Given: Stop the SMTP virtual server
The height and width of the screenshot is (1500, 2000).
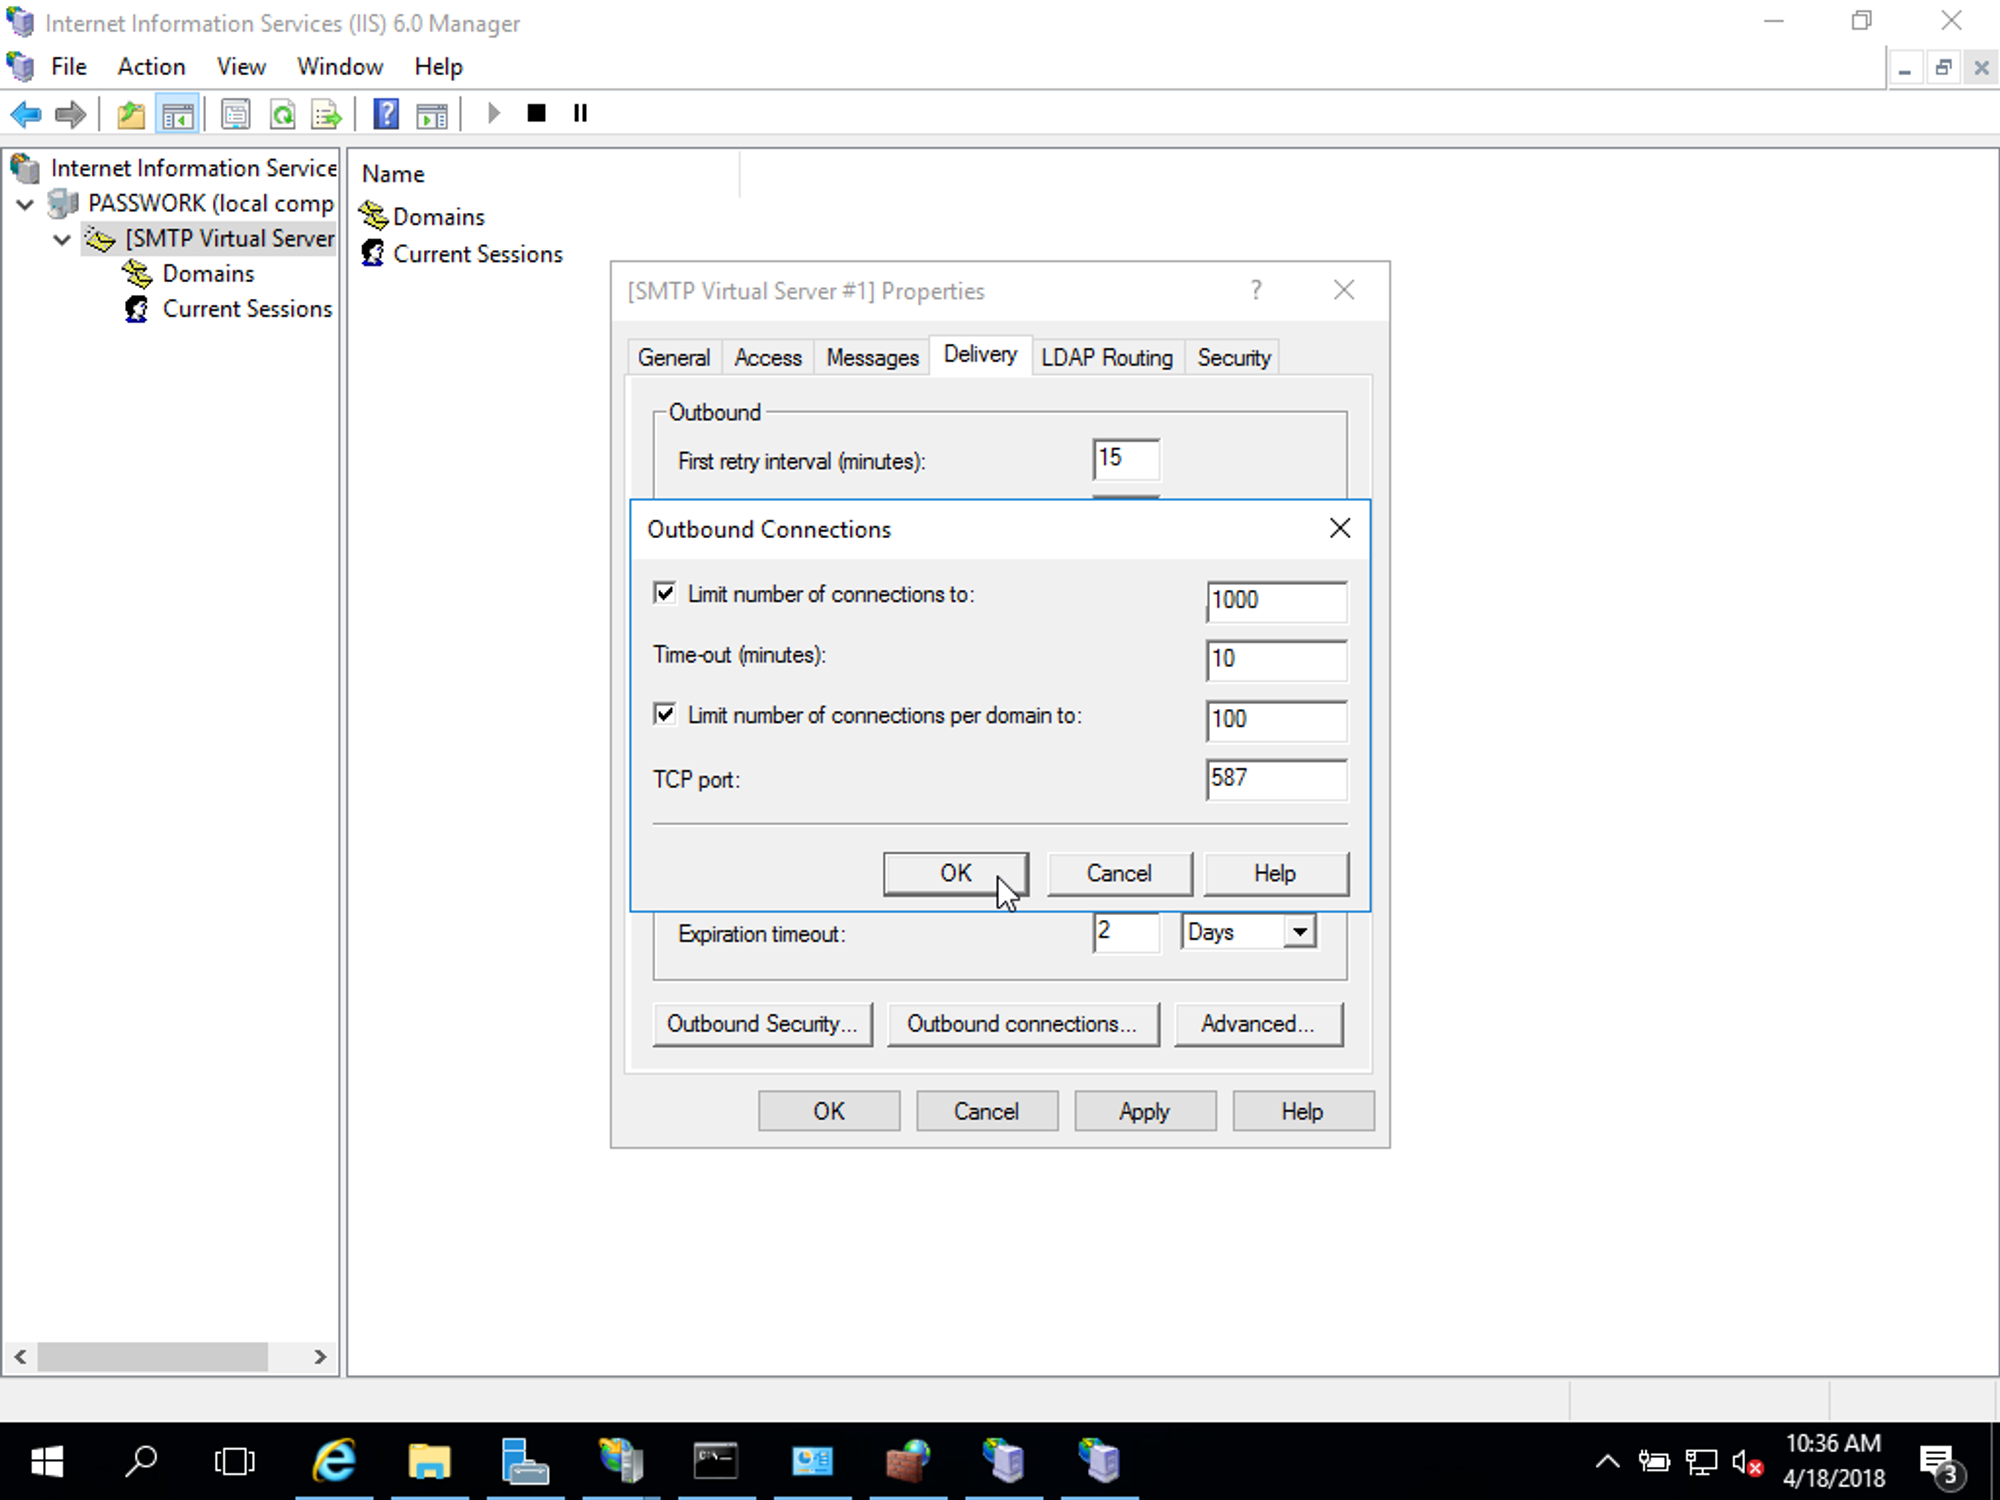Looking at the screenshot, I should 536,113.
